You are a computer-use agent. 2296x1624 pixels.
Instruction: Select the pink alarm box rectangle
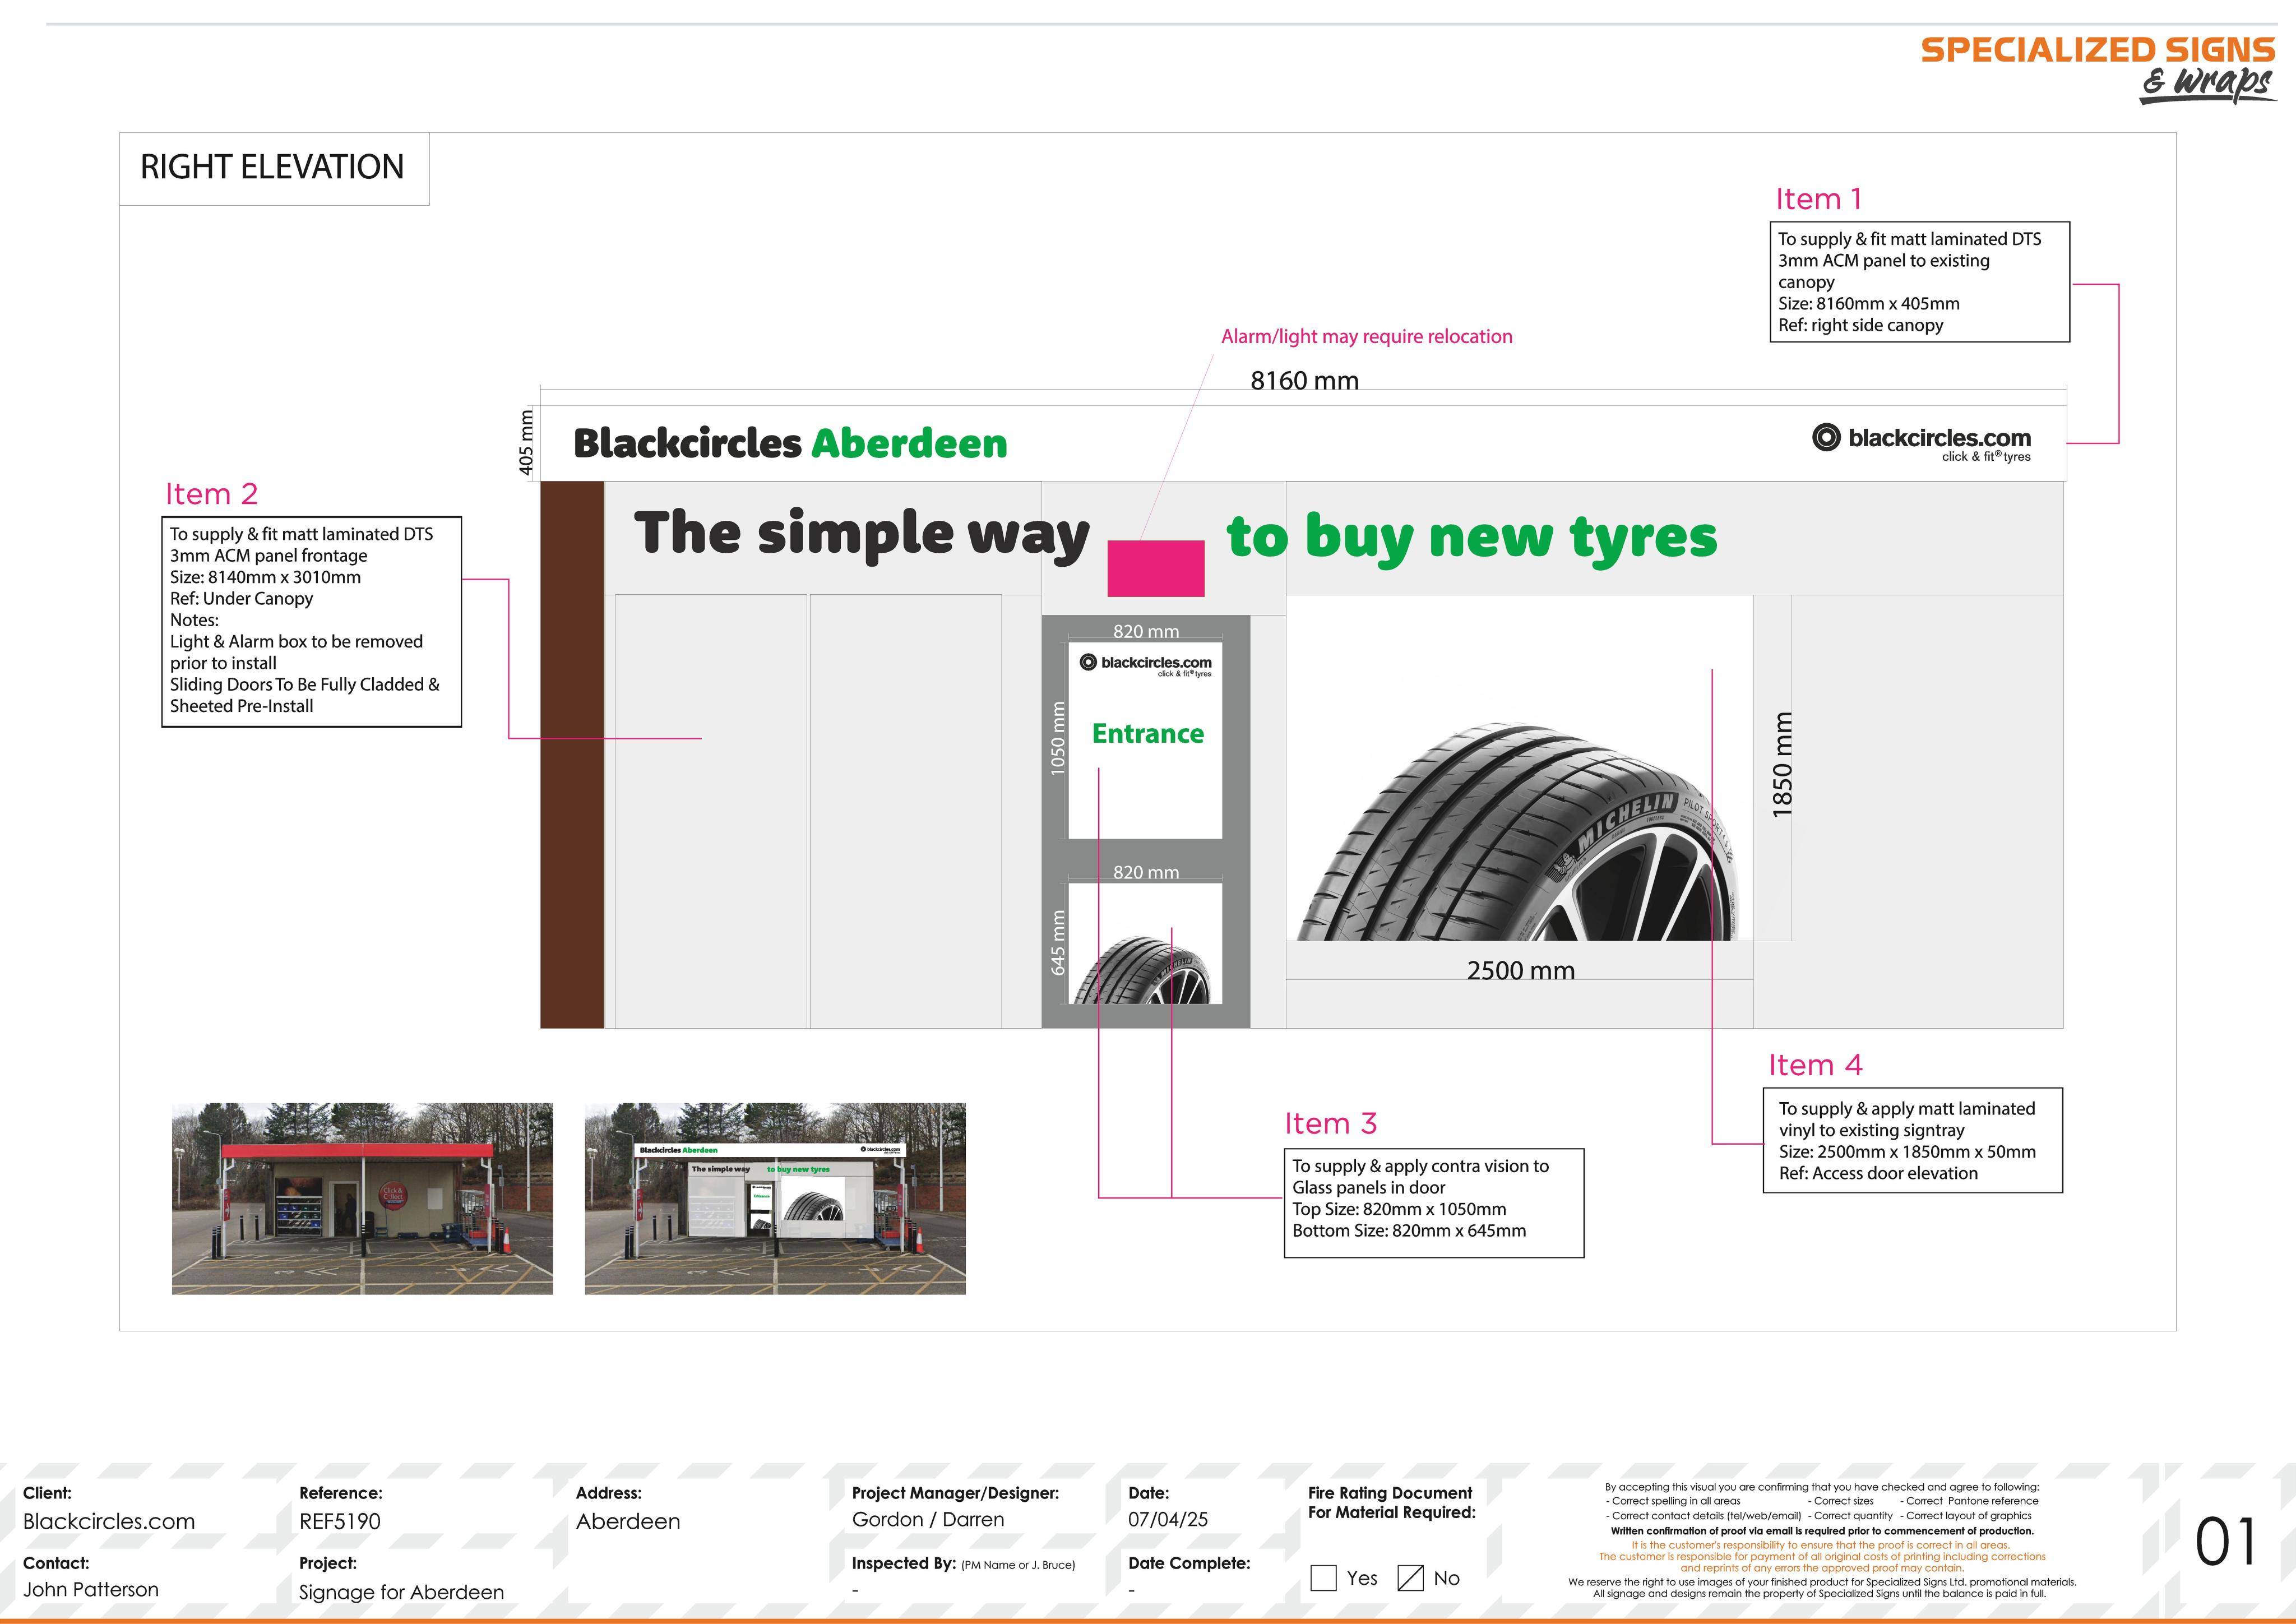coord(1155,568)
